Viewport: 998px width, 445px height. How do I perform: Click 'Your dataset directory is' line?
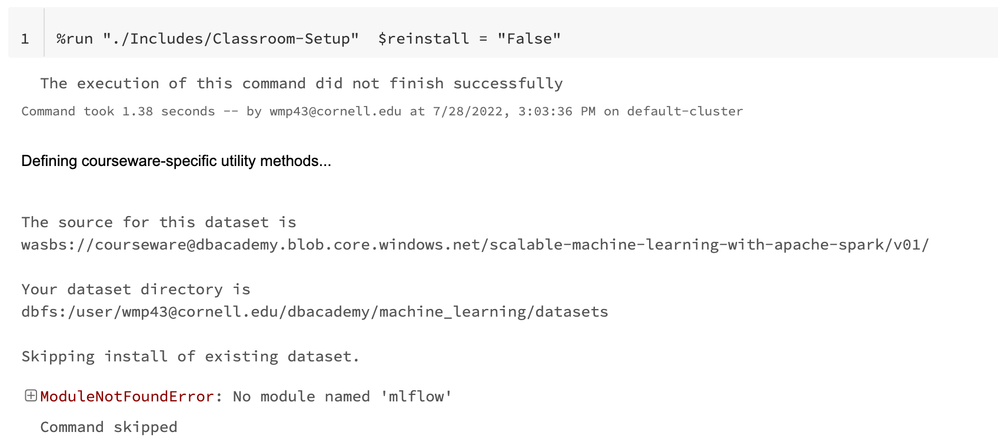(136, 289)
